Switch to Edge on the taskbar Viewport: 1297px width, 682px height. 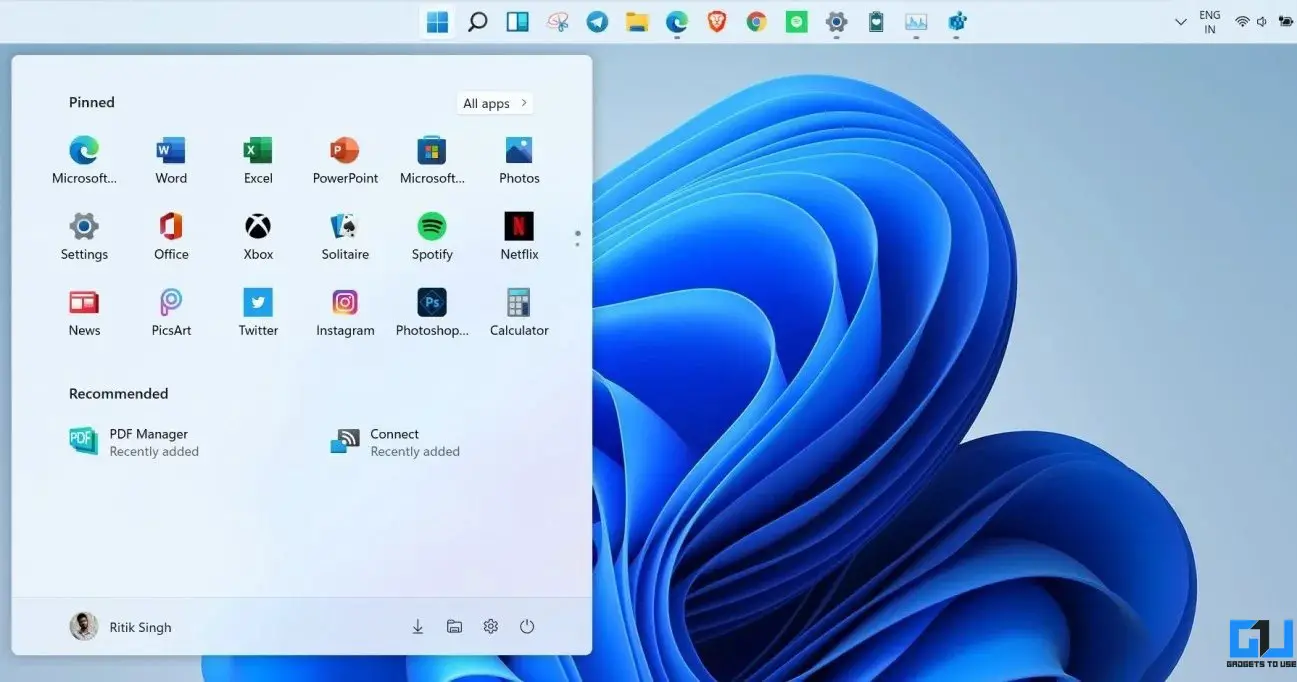pos(677,22)
